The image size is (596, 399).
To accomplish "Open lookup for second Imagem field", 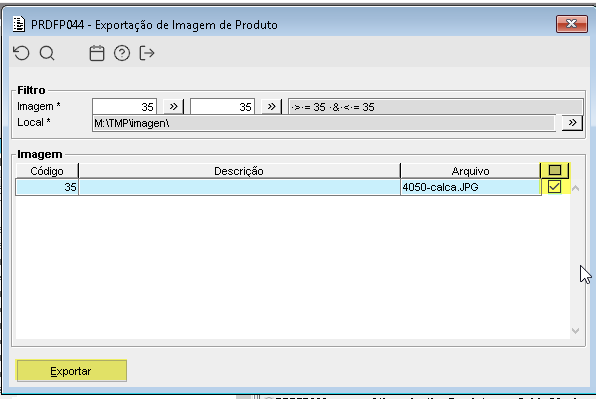I will (271, 106).
